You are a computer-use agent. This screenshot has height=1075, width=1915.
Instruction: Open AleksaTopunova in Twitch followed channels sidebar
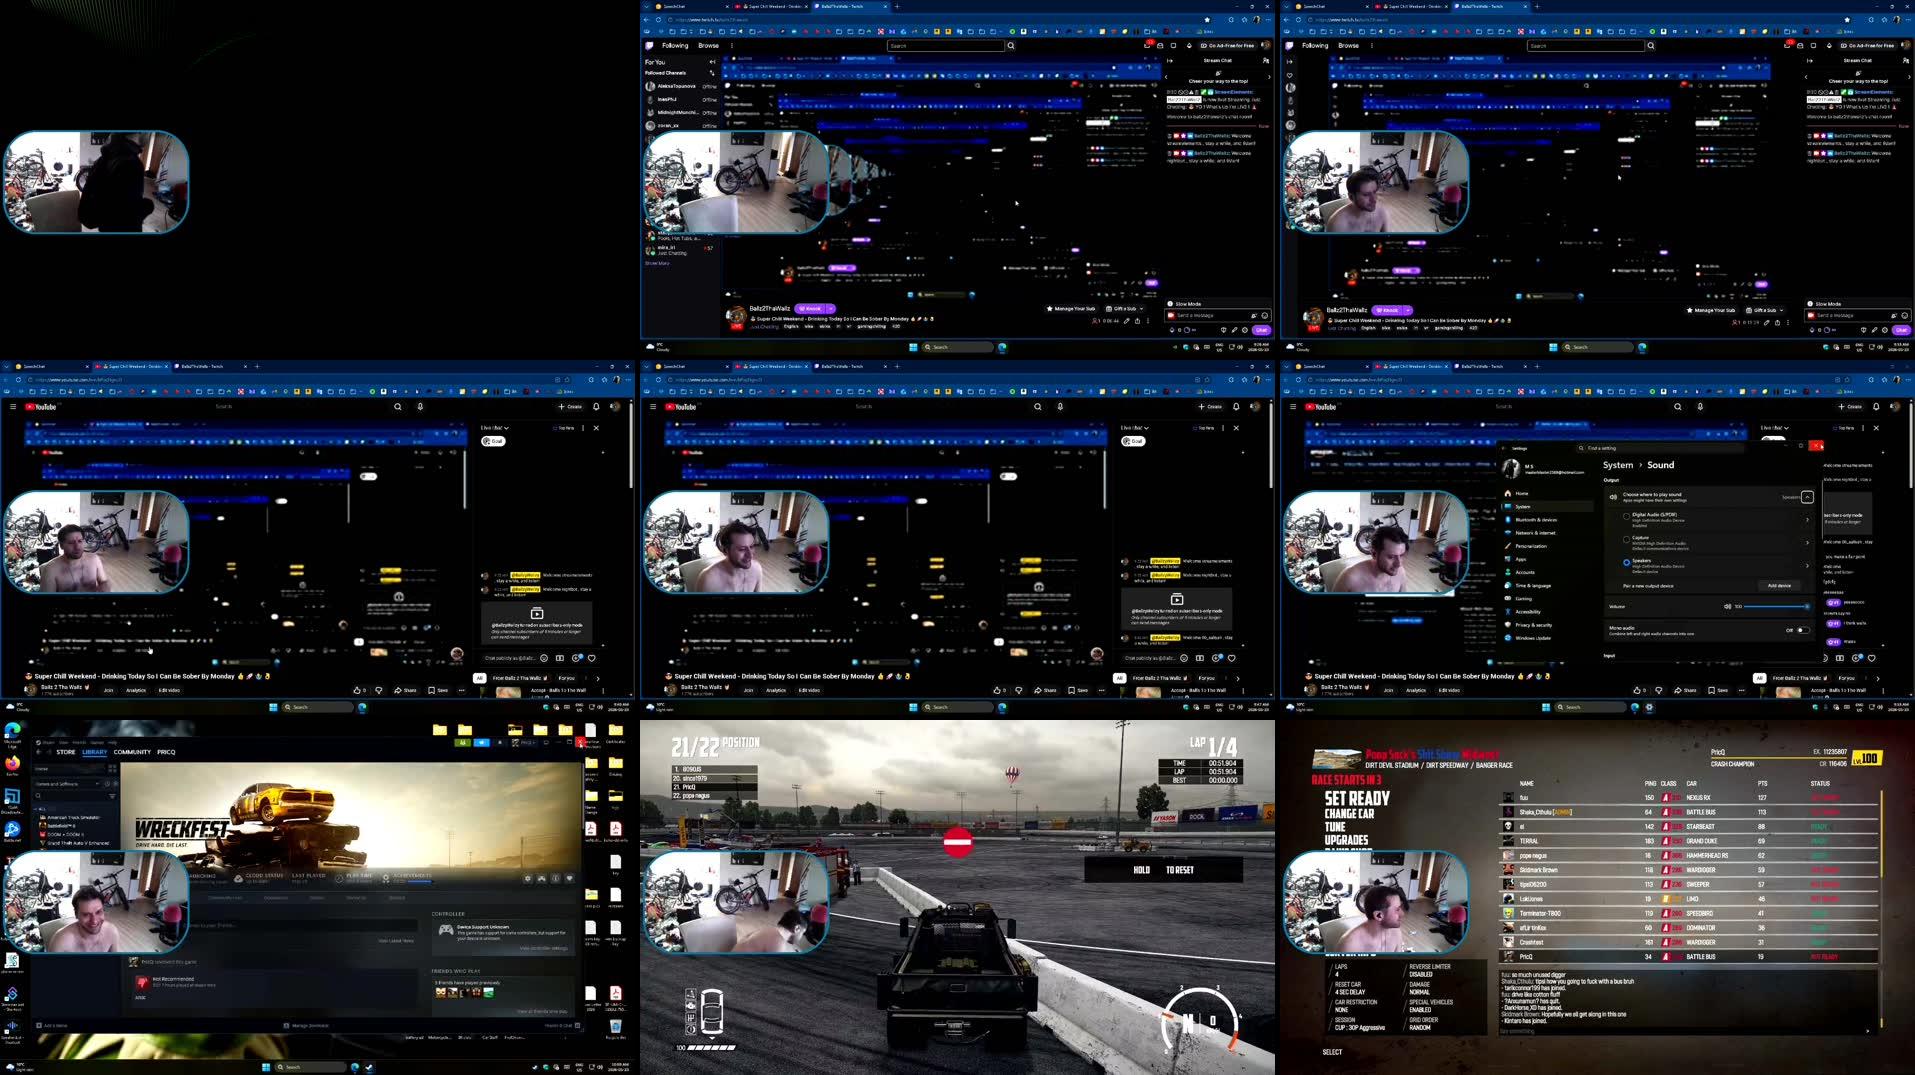coord(681,86)
